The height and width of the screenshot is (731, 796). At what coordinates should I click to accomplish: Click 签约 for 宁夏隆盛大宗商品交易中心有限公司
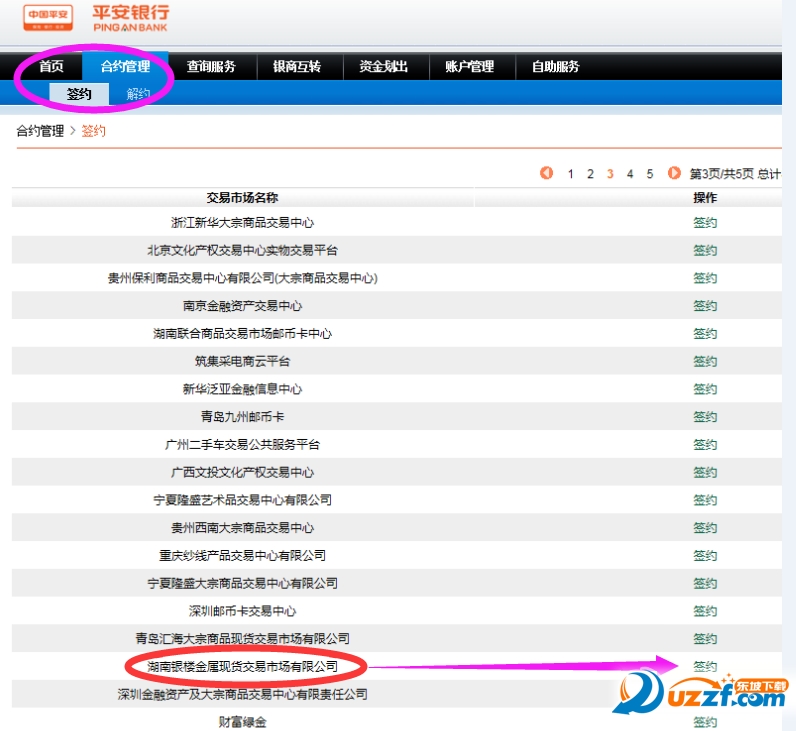(x=705, y=583)
